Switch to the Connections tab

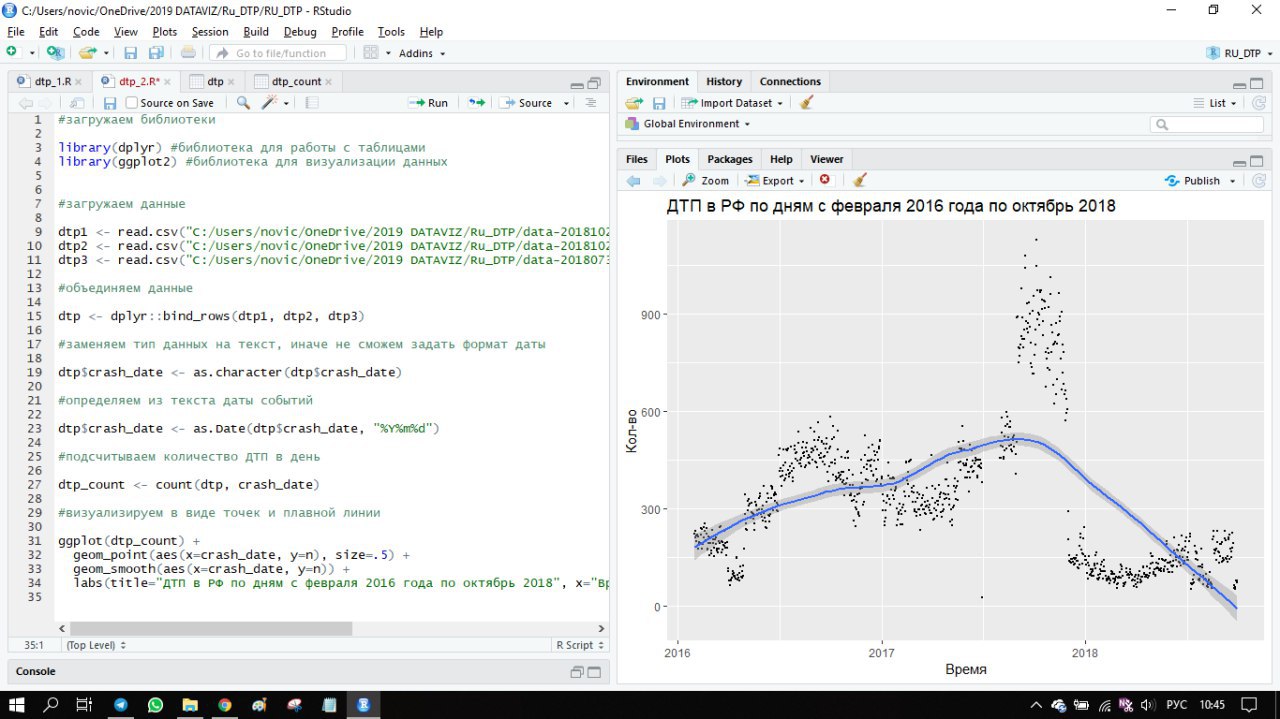pos(790,82)
